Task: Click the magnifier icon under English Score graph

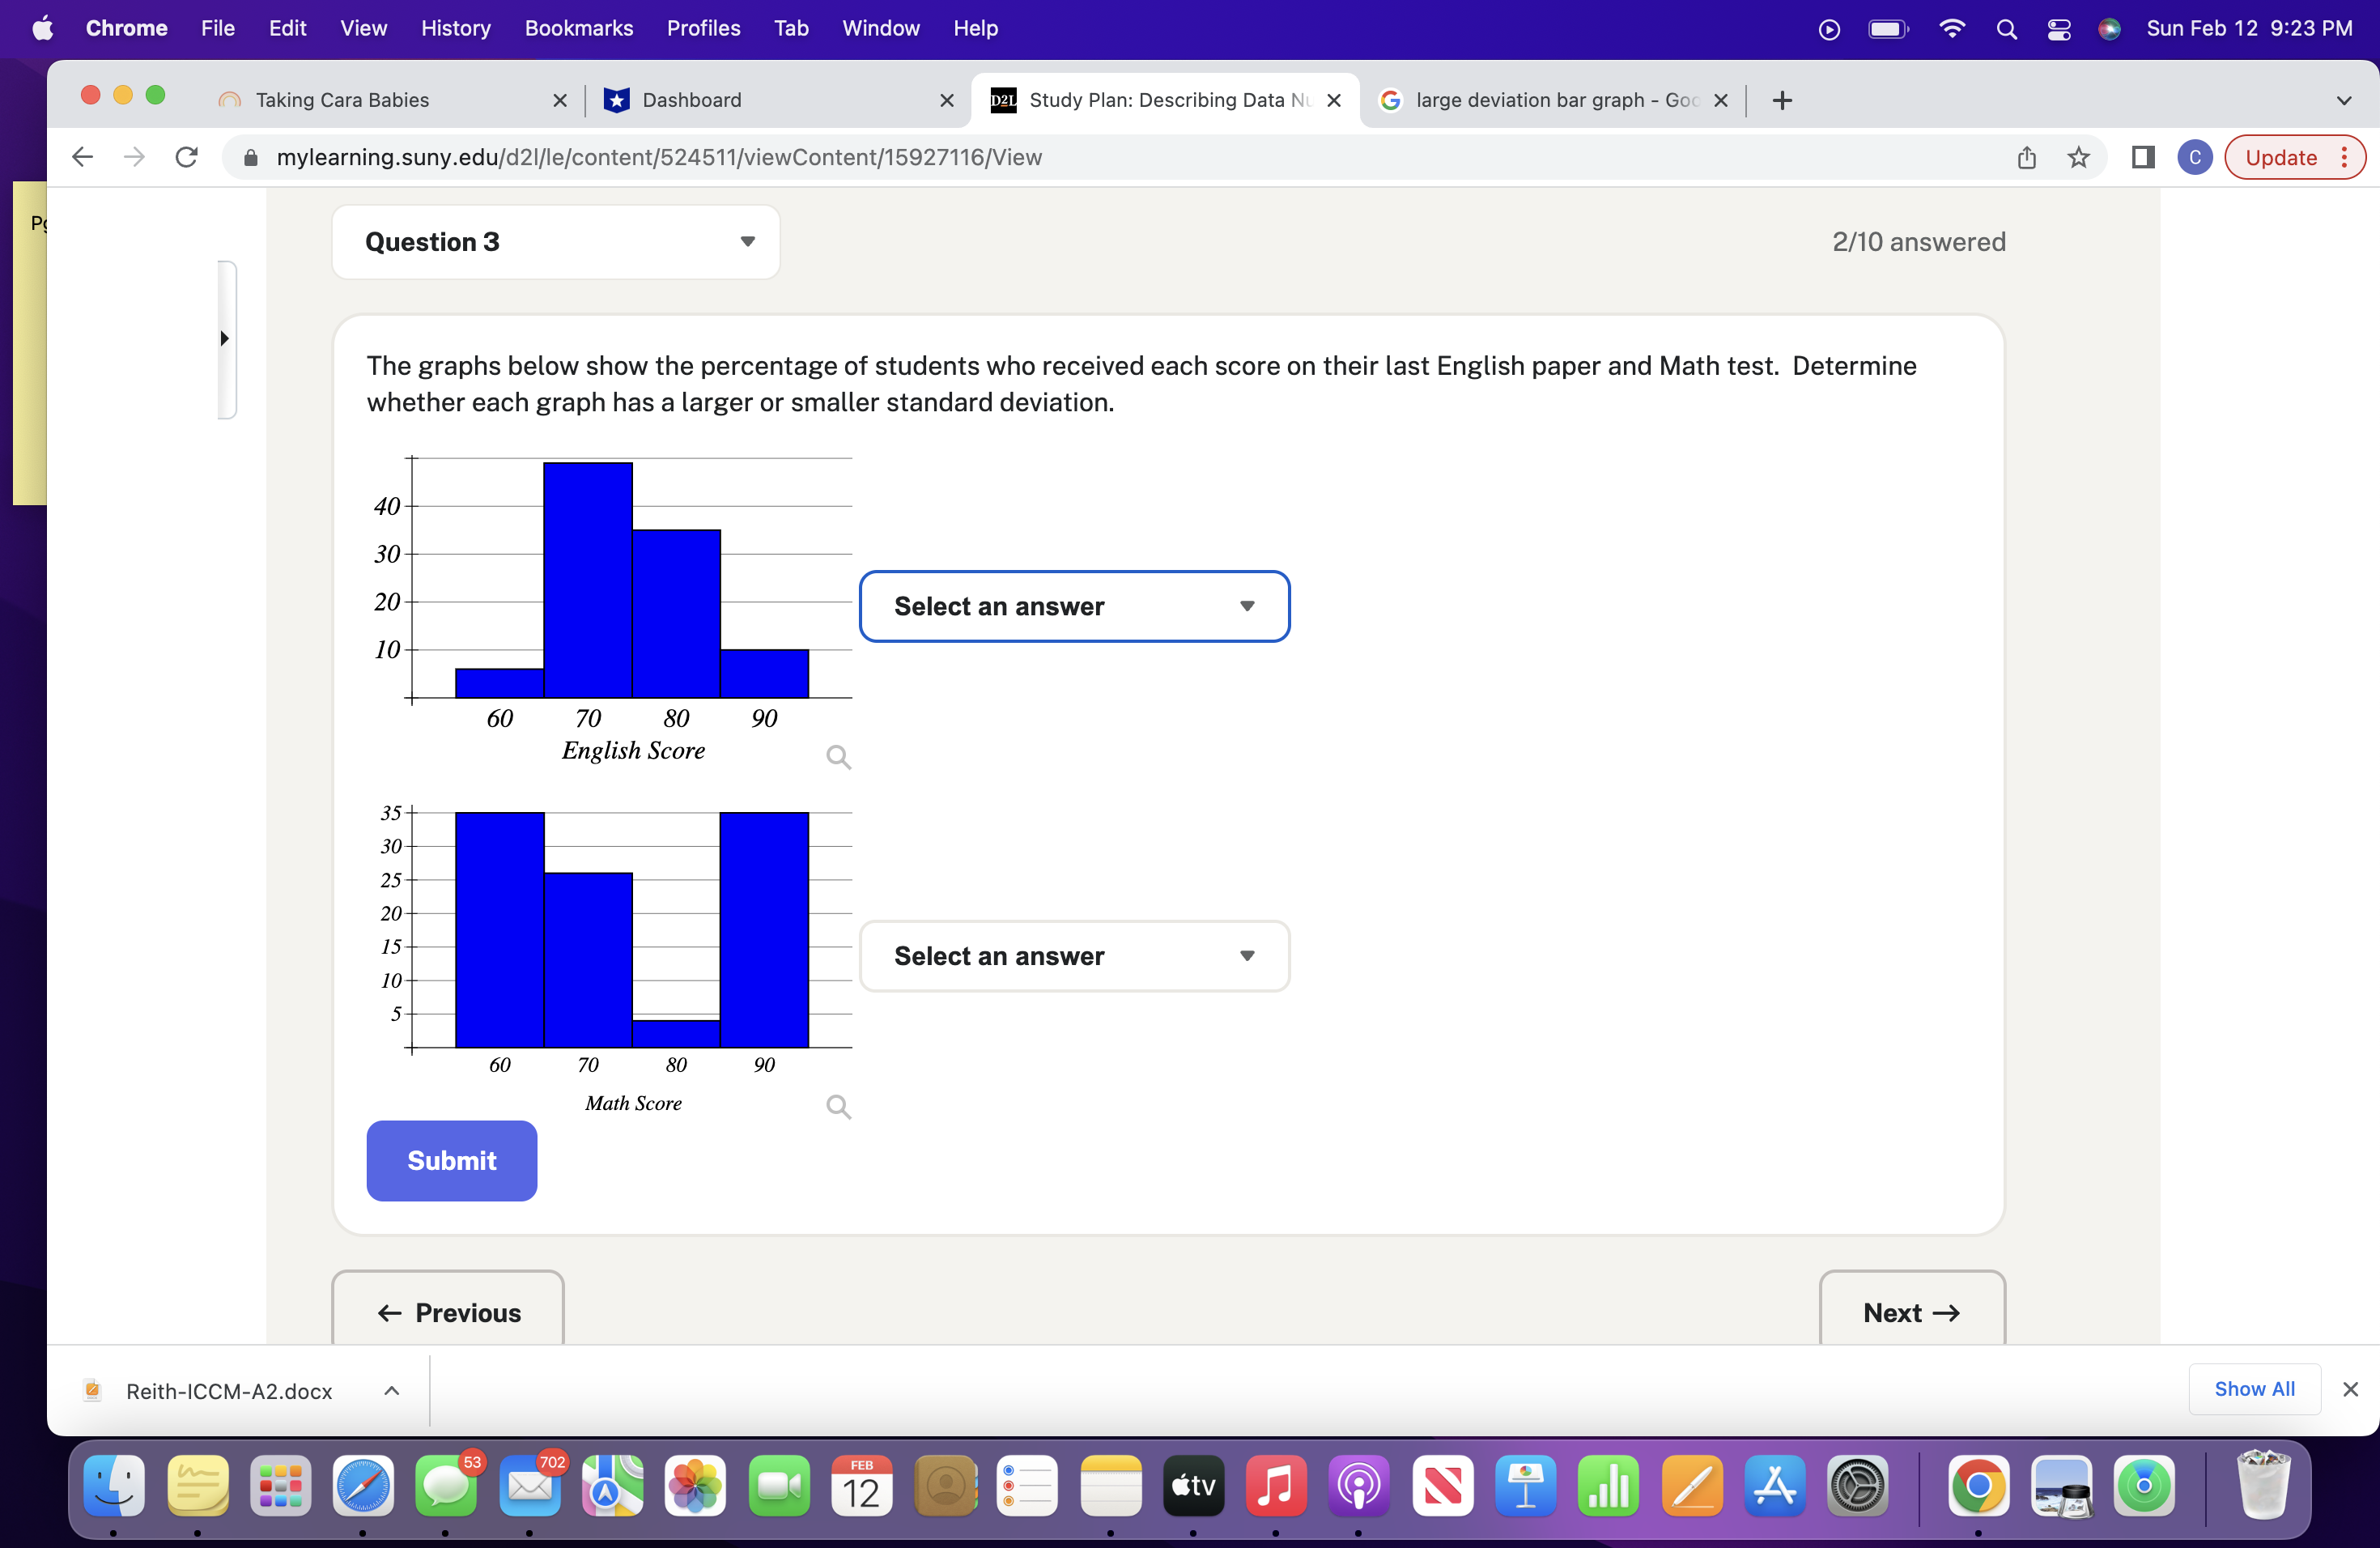Action: point(838,757)
